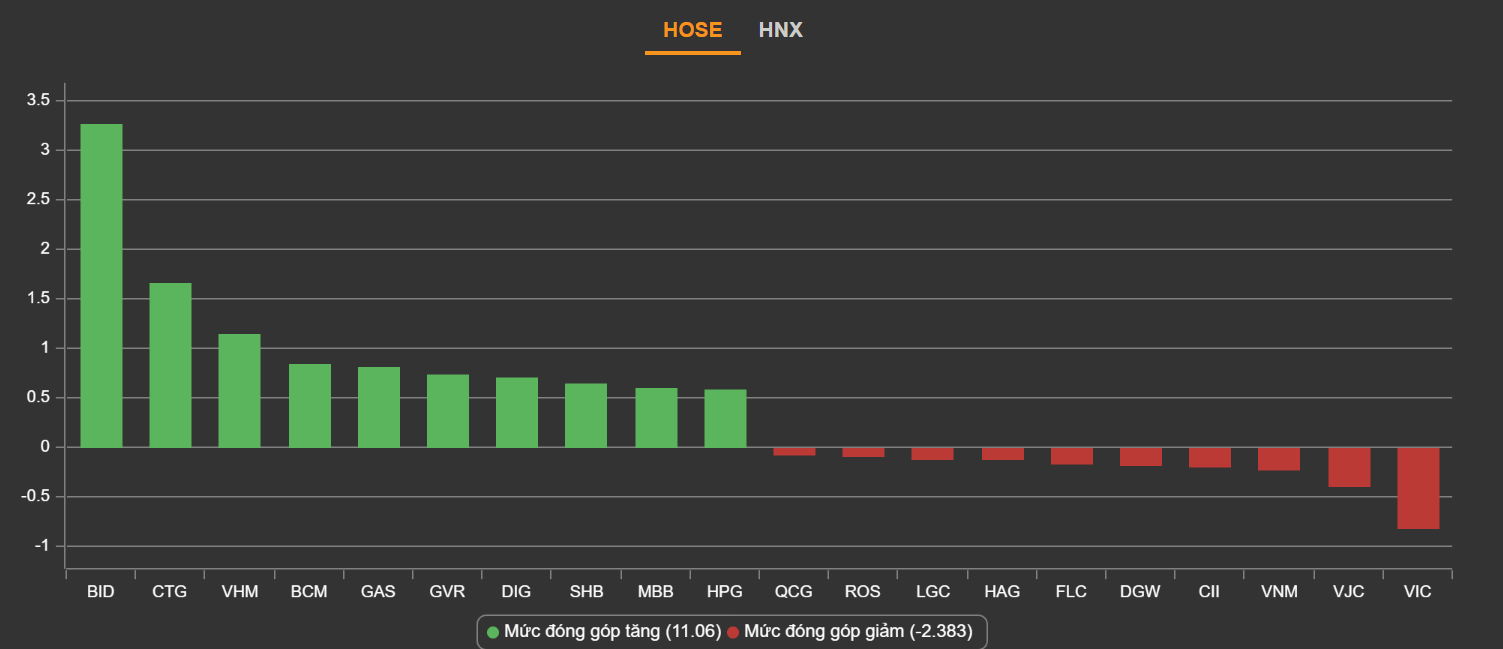Toggle the 'Mức đóng góp giảm' legend series
Image resolution: width=1503 pixels, height=649 pixels.
pyautogui.click(x=857, y=632)
